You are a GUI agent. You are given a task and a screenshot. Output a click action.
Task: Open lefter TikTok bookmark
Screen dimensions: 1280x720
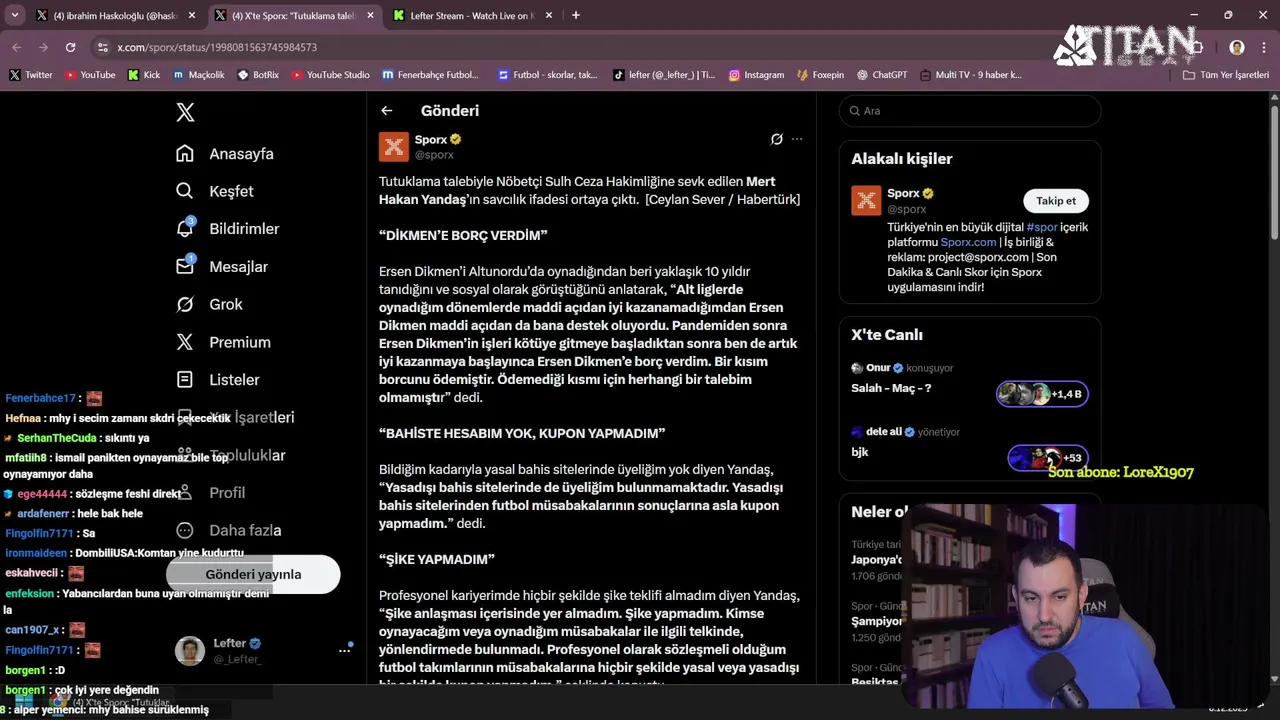click(x=664, y=75)
